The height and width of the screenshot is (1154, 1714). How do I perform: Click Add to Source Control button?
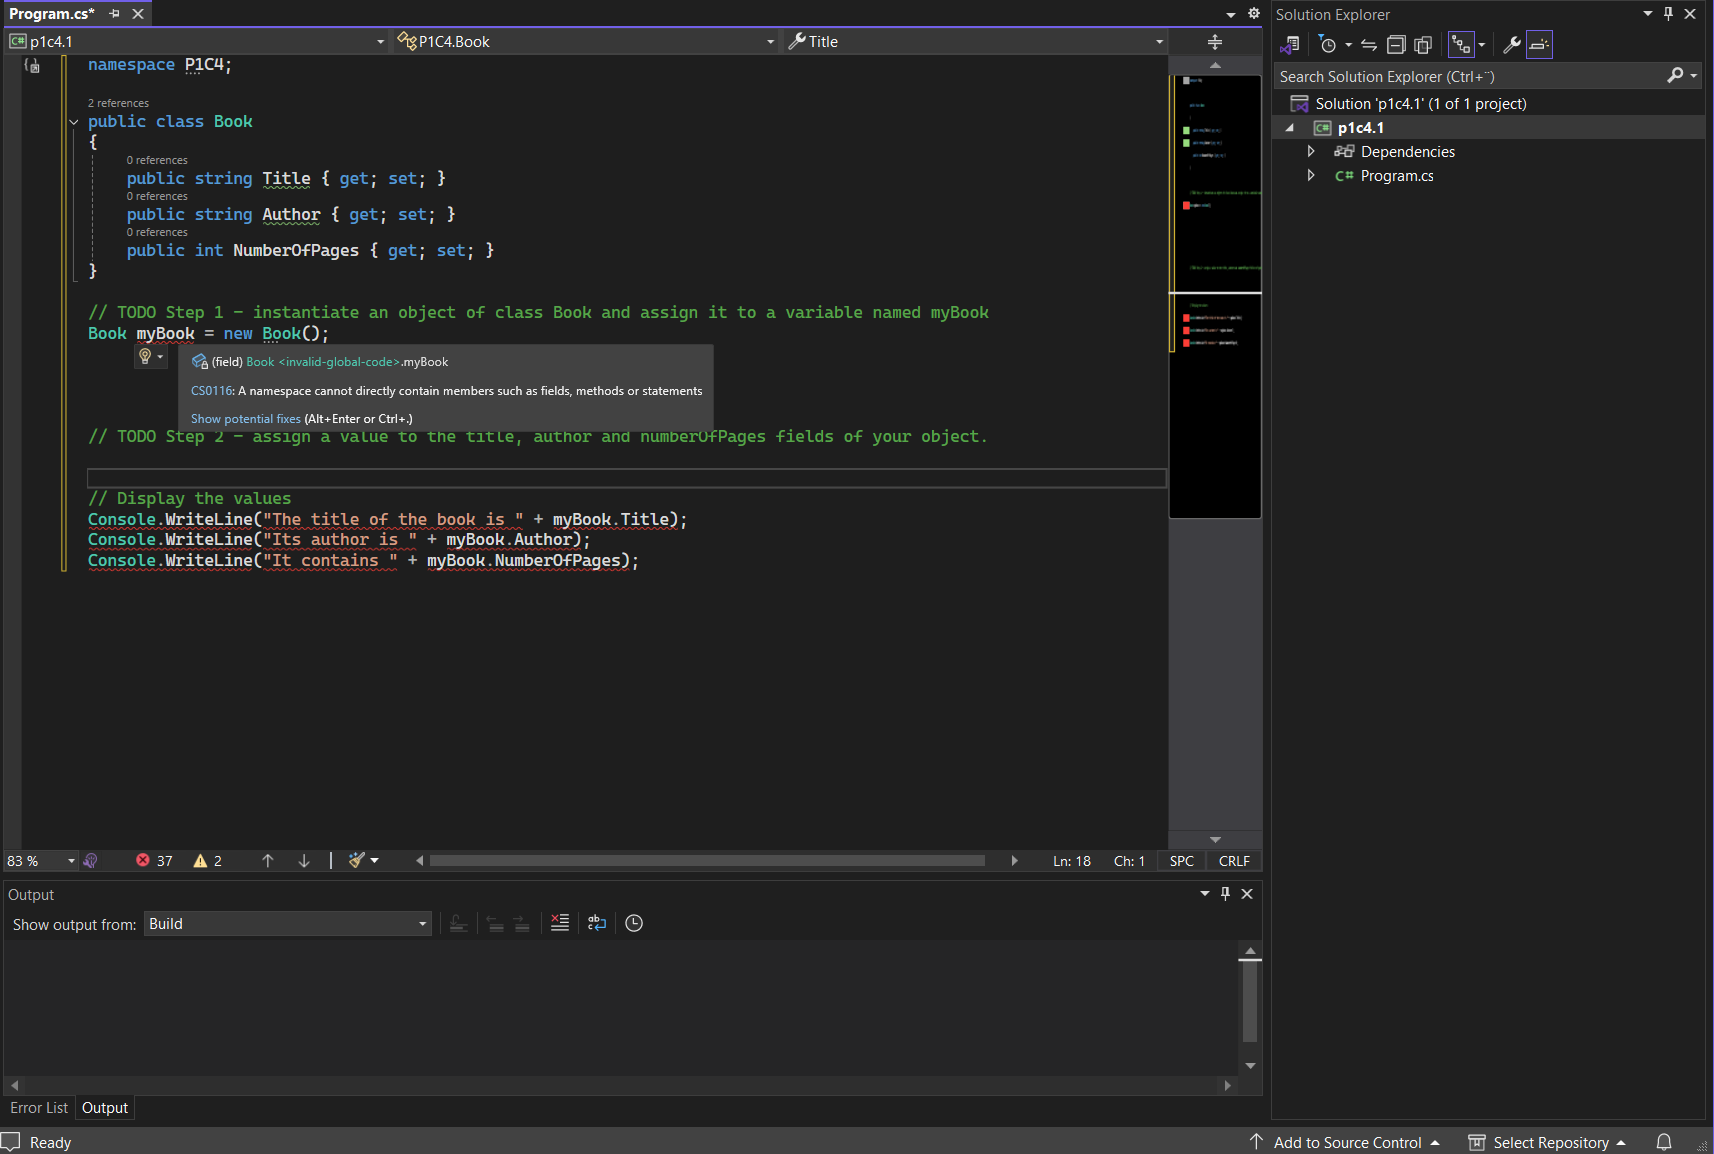point(1346,1142)
